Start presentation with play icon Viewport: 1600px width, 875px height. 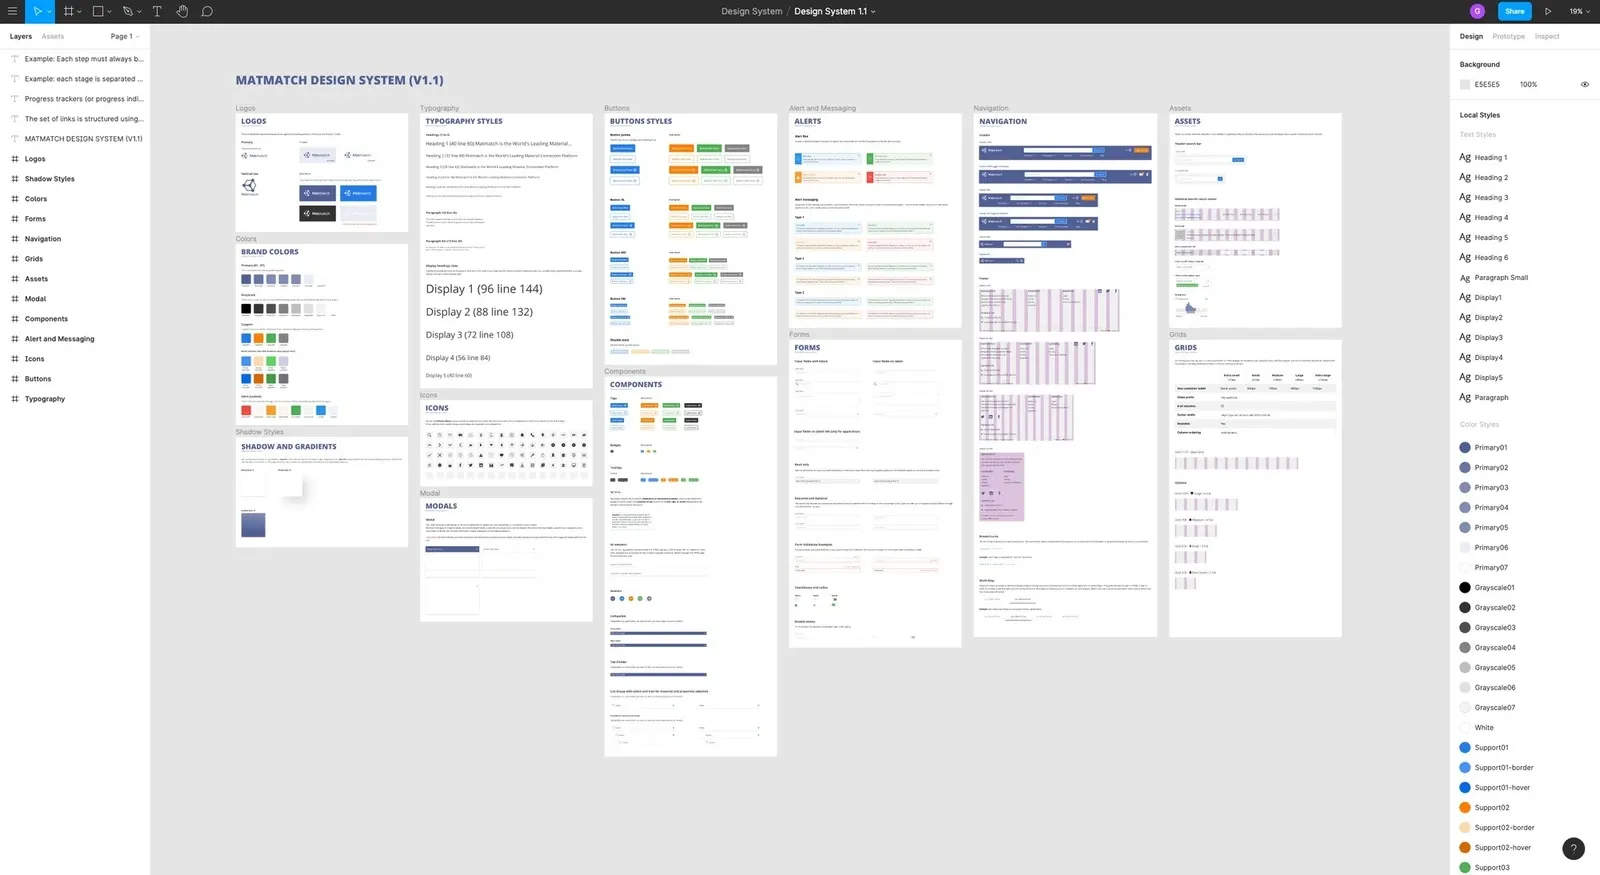tap(1548, 11)
